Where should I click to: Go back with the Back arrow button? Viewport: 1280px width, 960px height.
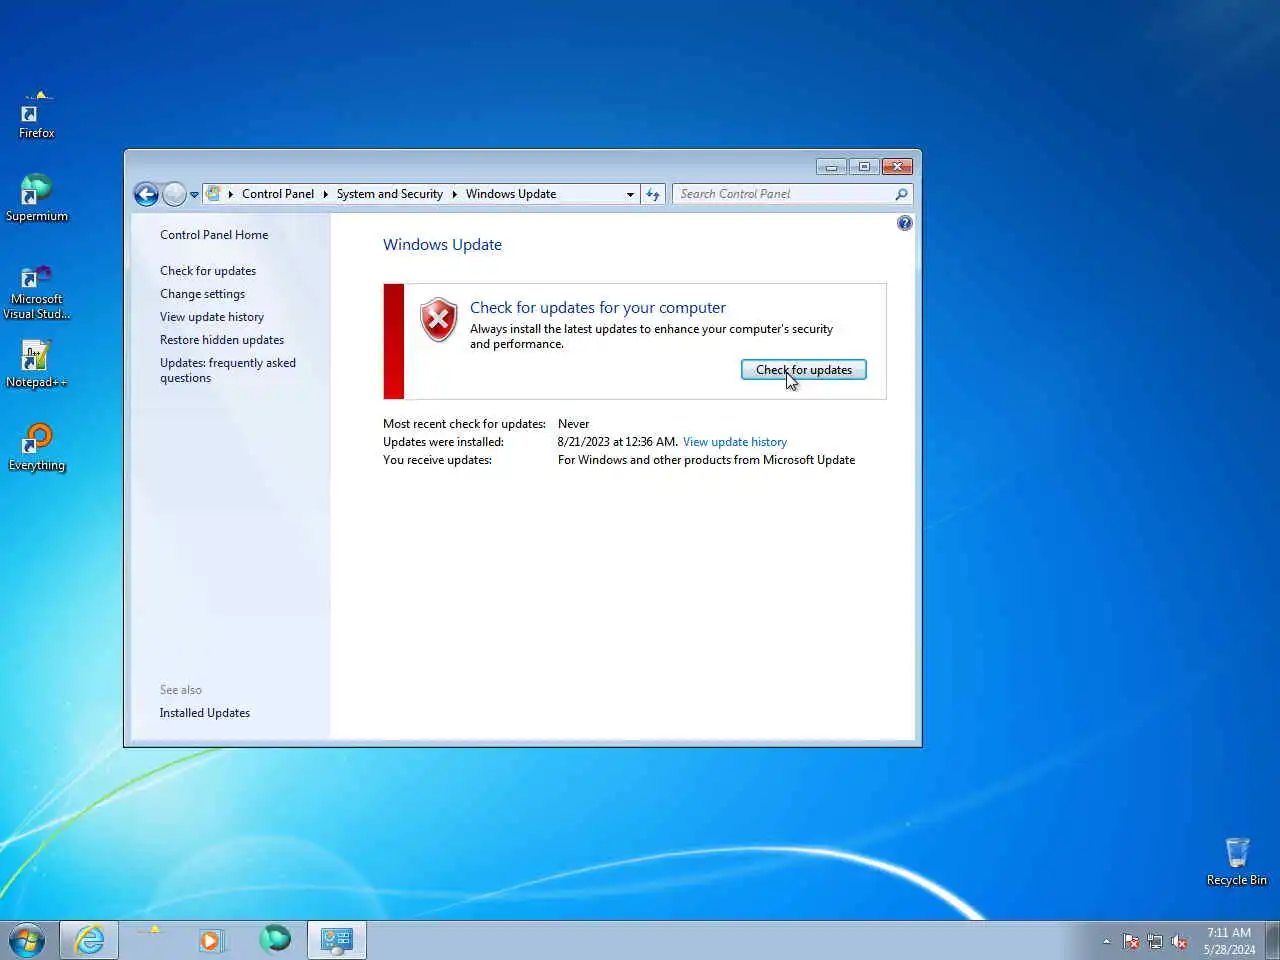146,194
